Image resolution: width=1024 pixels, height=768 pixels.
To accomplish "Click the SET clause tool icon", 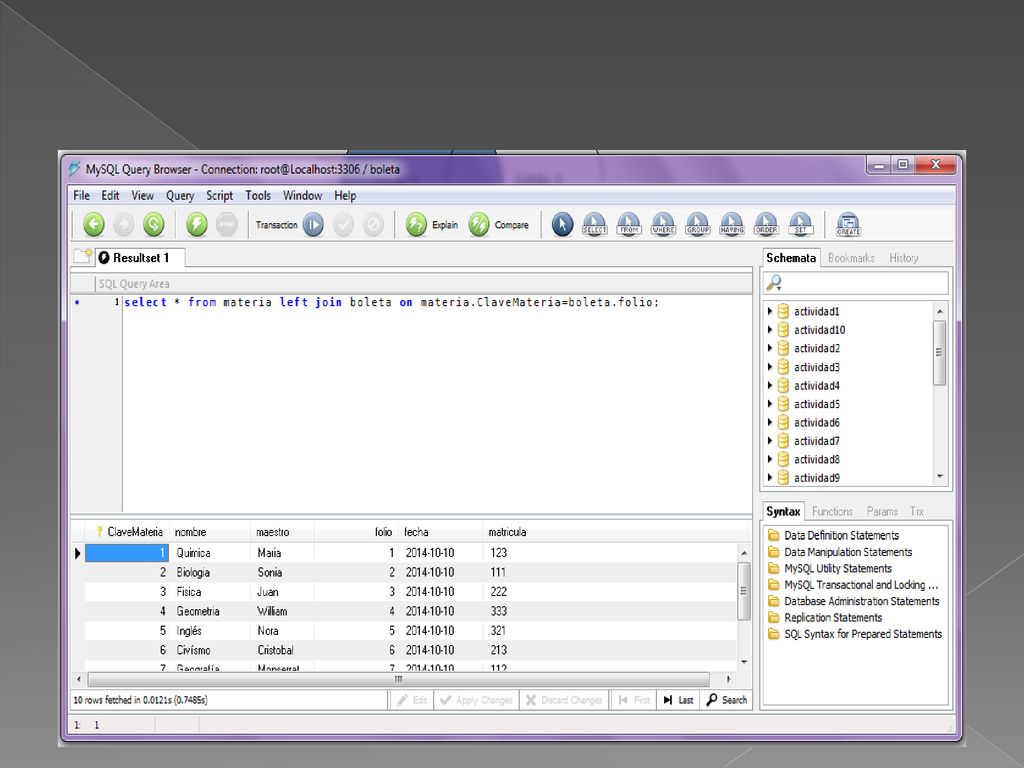I will coord(801,225).
